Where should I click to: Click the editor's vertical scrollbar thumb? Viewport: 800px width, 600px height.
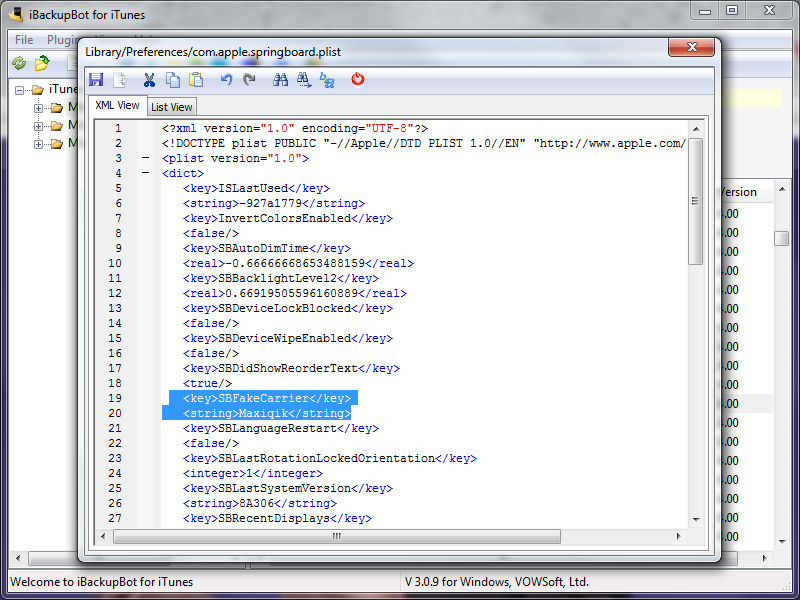pos(695,200)
